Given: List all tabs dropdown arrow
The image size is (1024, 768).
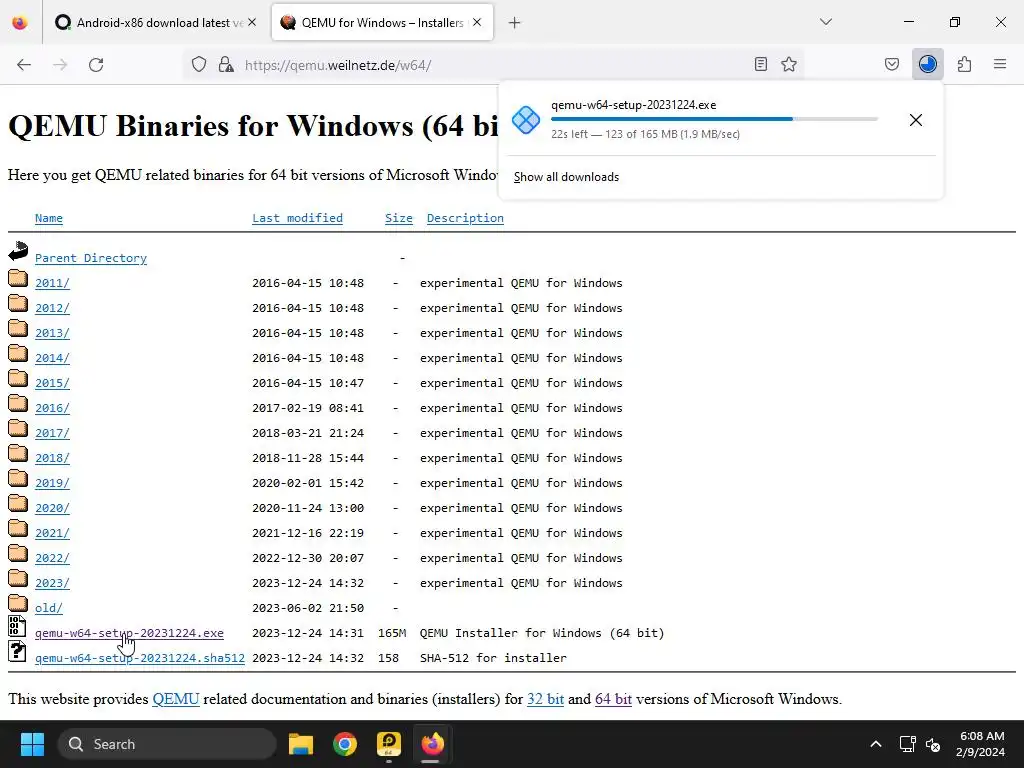Looking at the screenshot, I should tap(825, 22).
